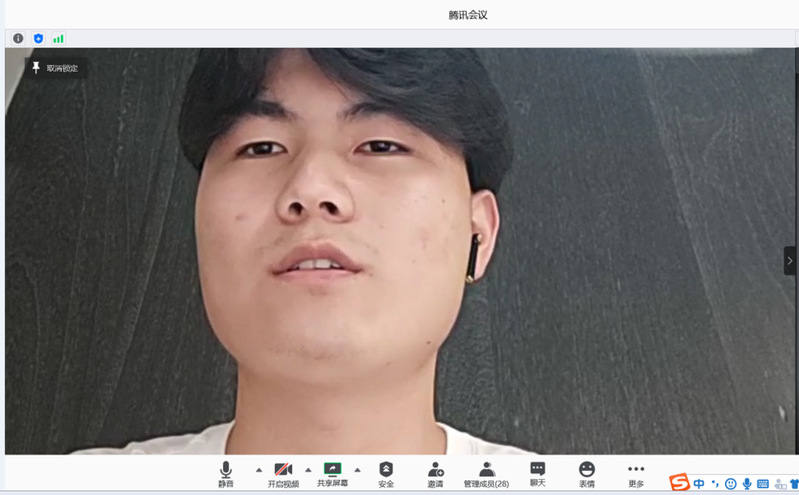Show meeting info via the info icon

[18, 38]
